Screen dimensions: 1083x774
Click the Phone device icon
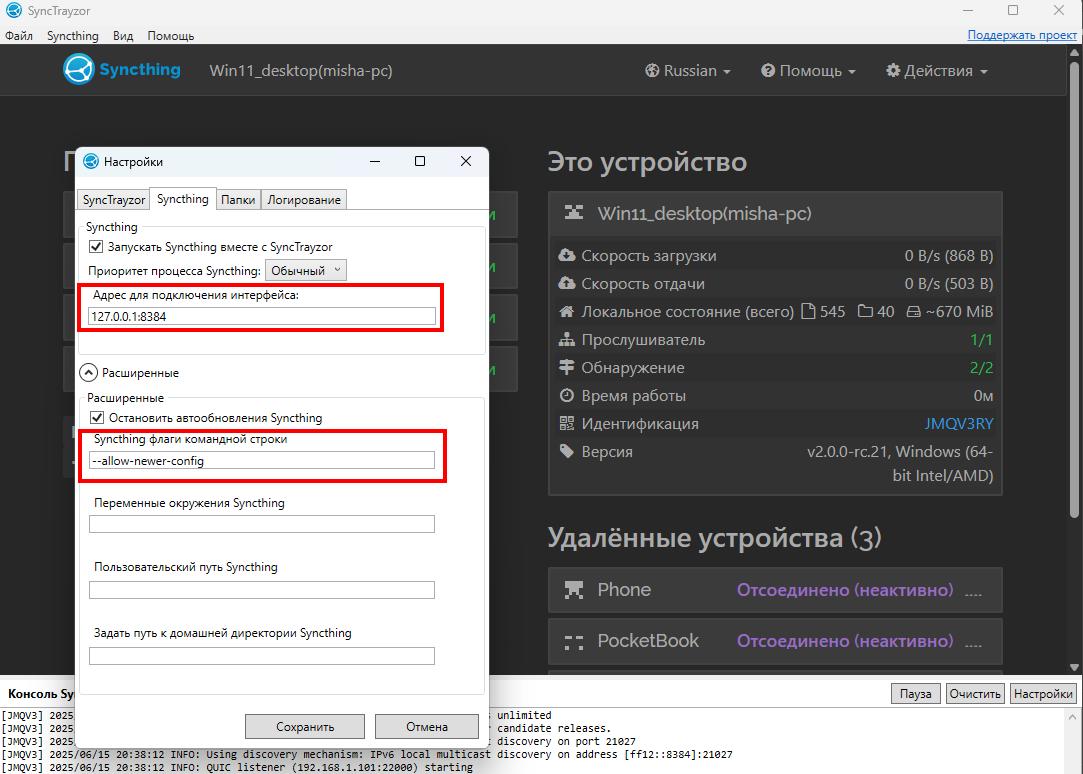click(574, 590)
